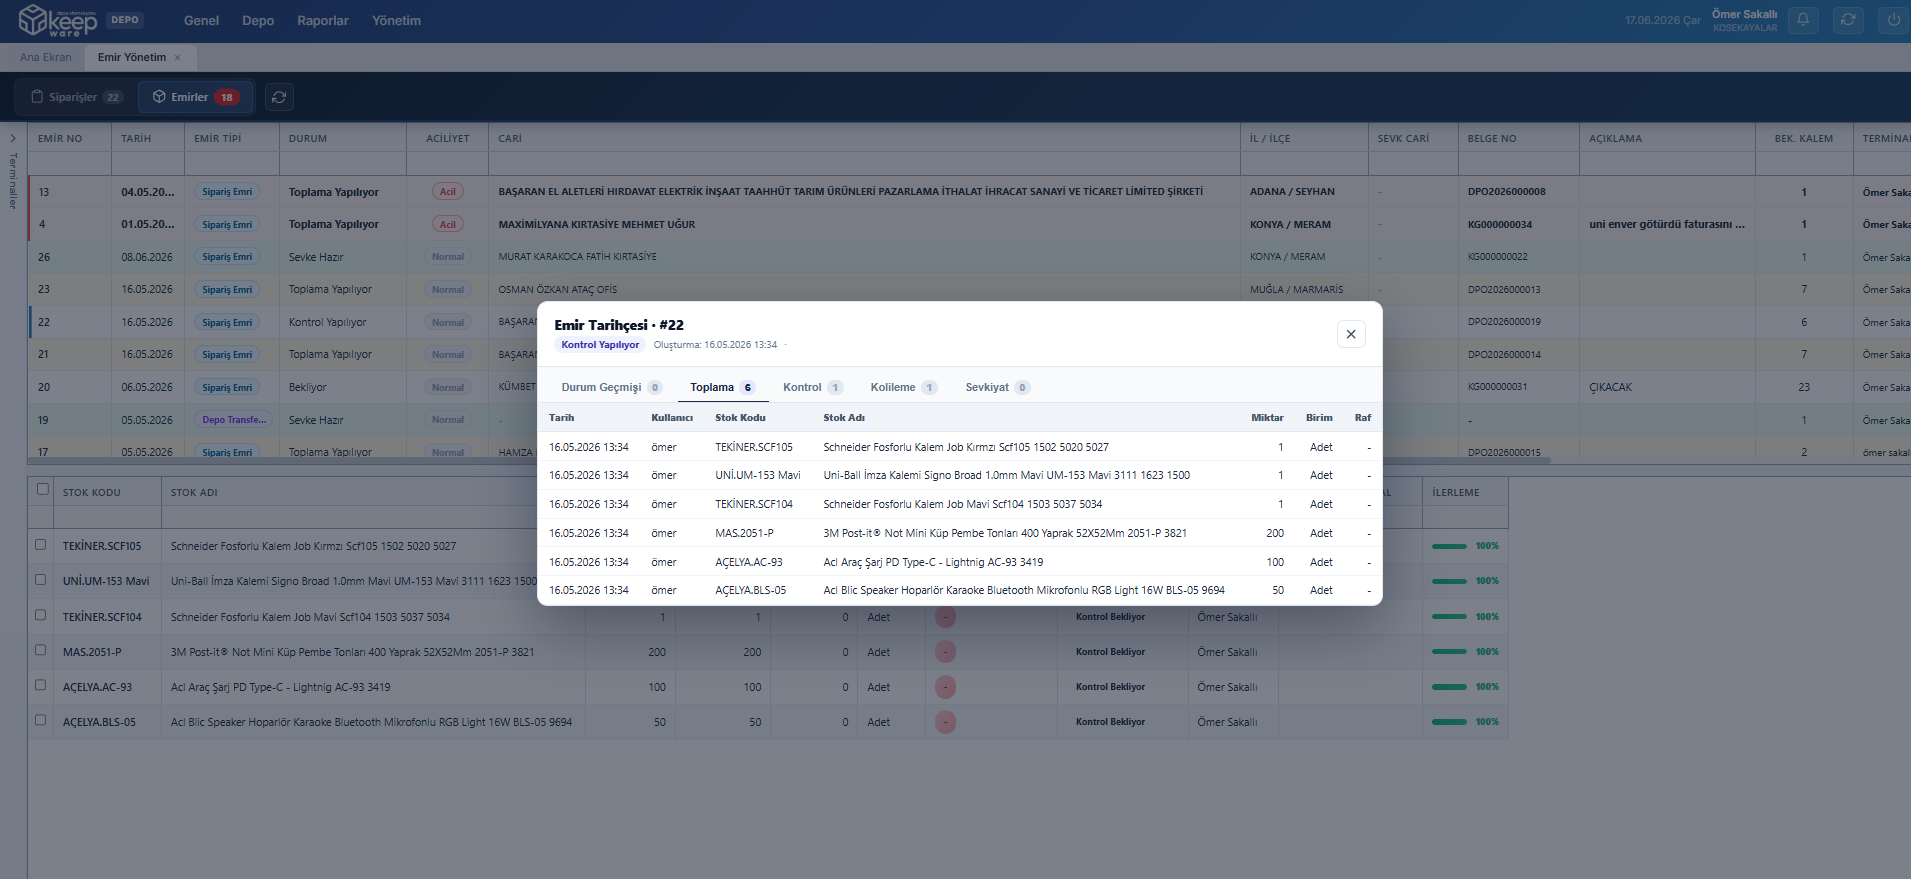Click the Sipariş Emri badge in order row 26

click(227, 257)
